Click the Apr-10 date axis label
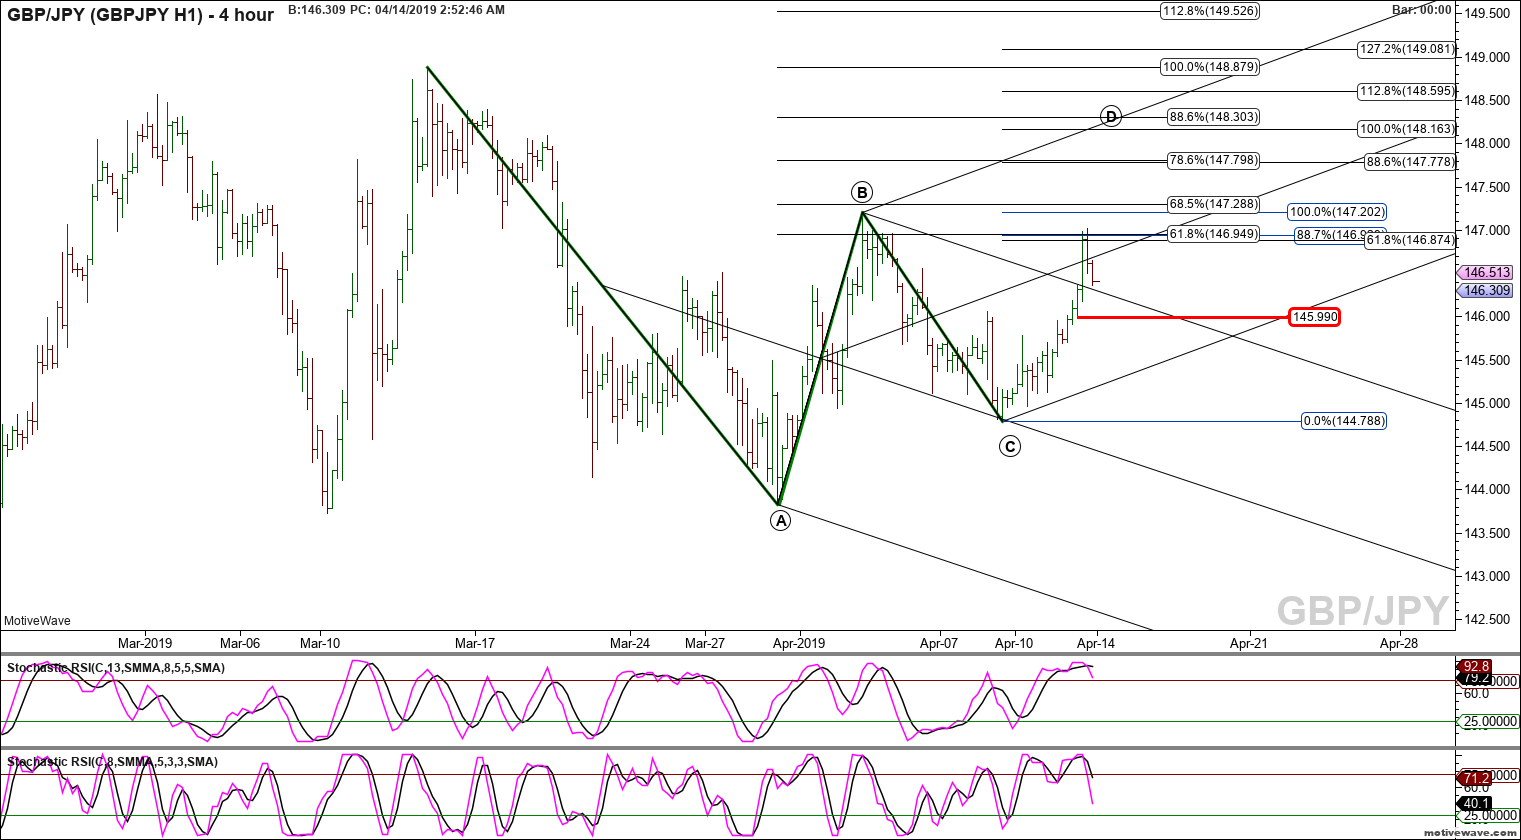This screenshot has width=1521, height=840. point(1014,643)
